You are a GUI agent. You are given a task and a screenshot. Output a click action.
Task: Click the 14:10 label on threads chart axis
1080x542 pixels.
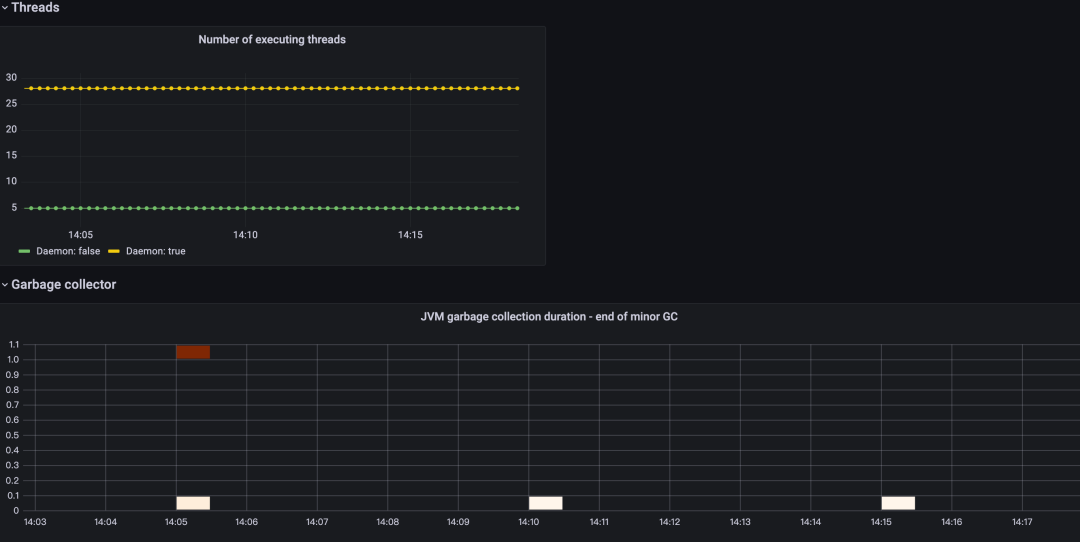pyautogui.click(x=246, y=235)
